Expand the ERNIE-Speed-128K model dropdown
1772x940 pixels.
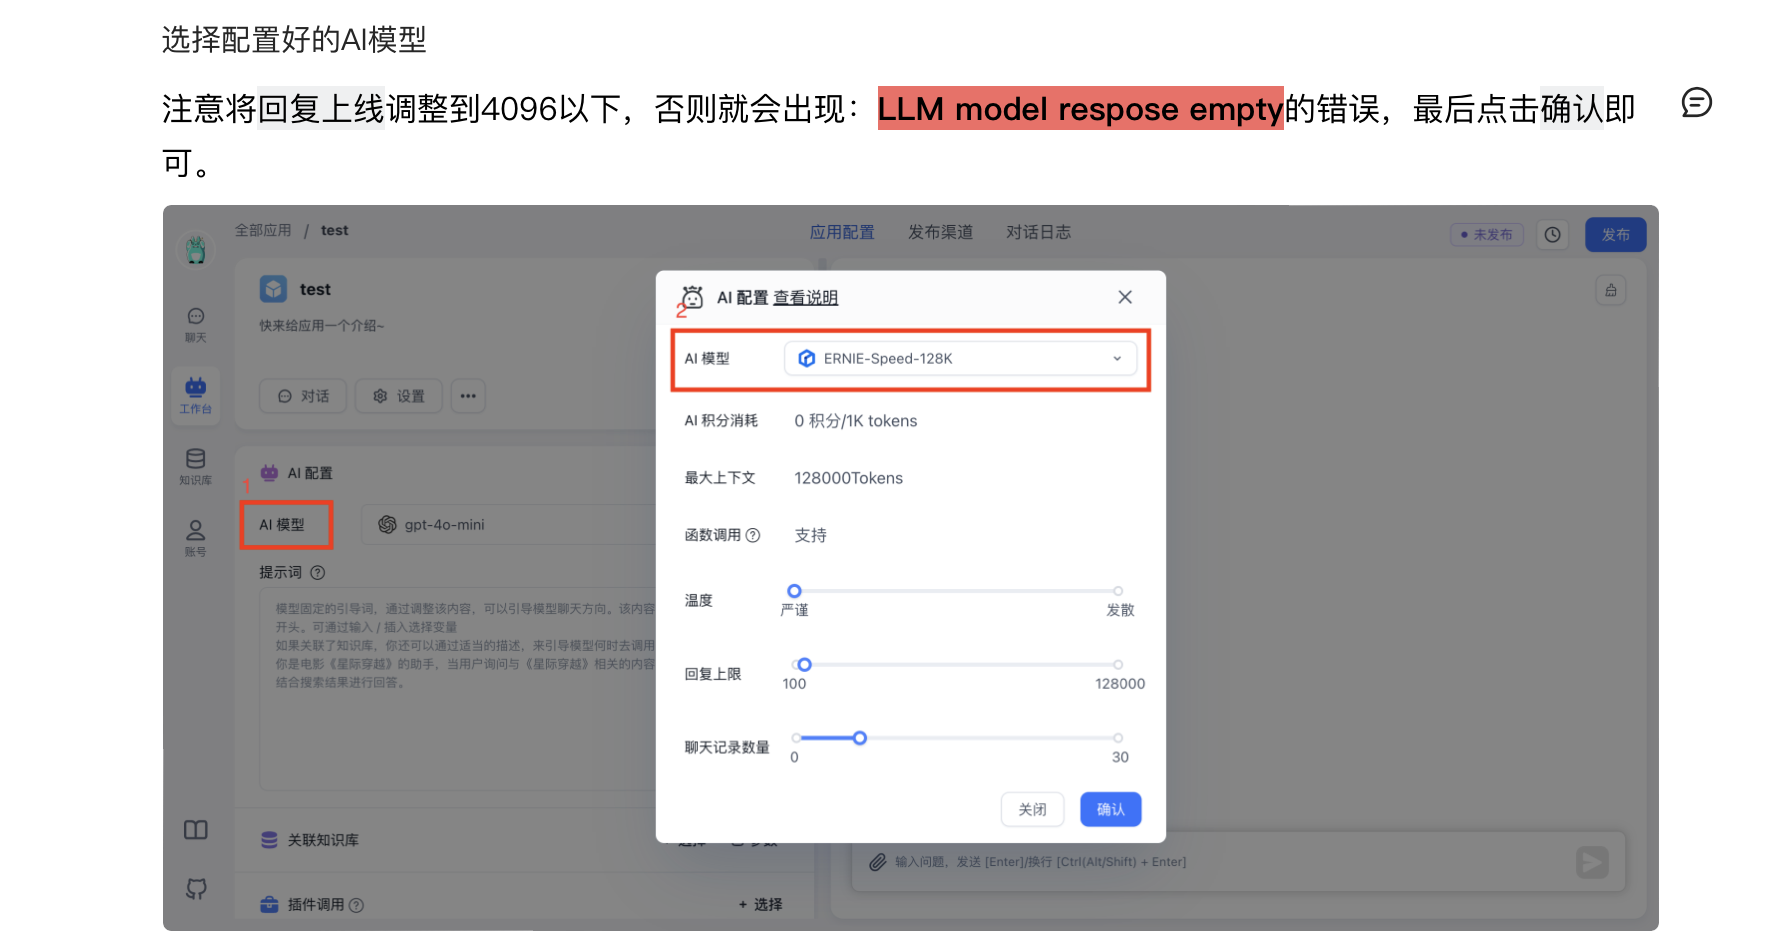(x=960, y=359)
